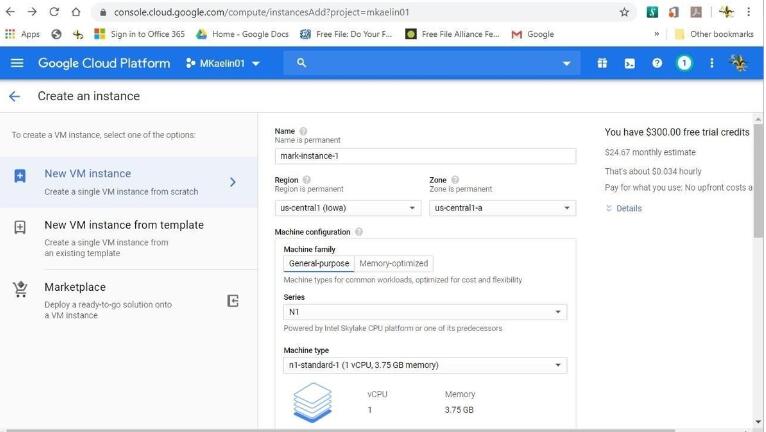
Task: Click the browser forward arrow
Action: [x=32, y=12]
